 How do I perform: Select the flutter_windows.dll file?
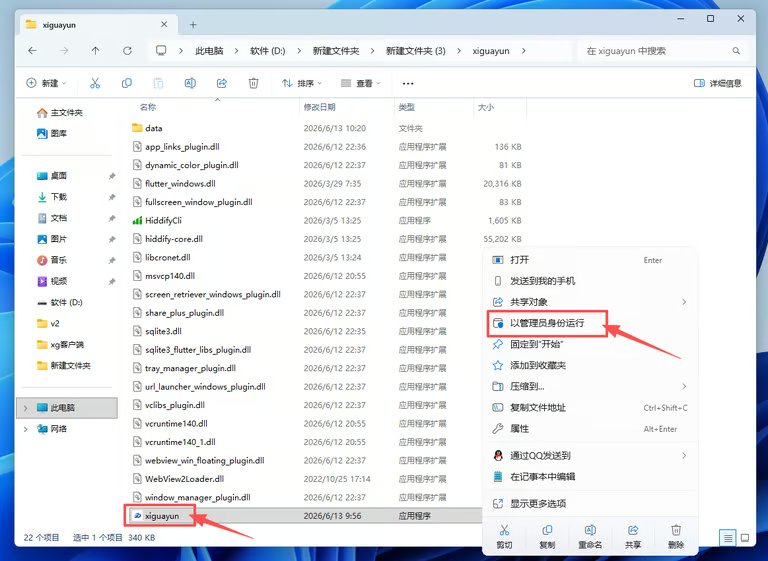point(180,184)
